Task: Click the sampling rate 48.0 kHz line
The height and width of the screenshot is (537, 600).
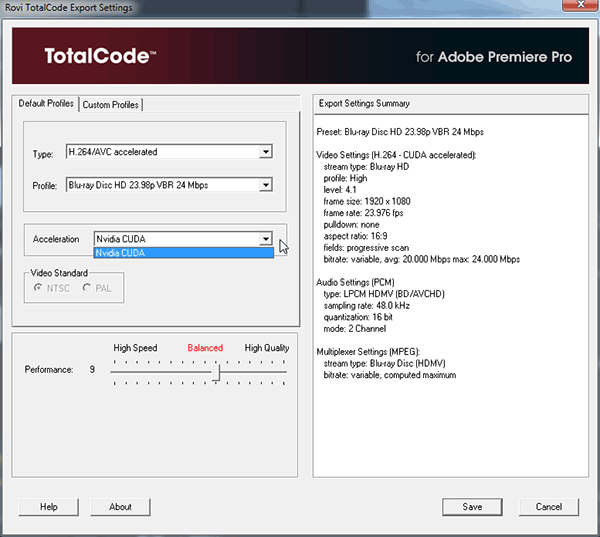Action: [366, 305]
